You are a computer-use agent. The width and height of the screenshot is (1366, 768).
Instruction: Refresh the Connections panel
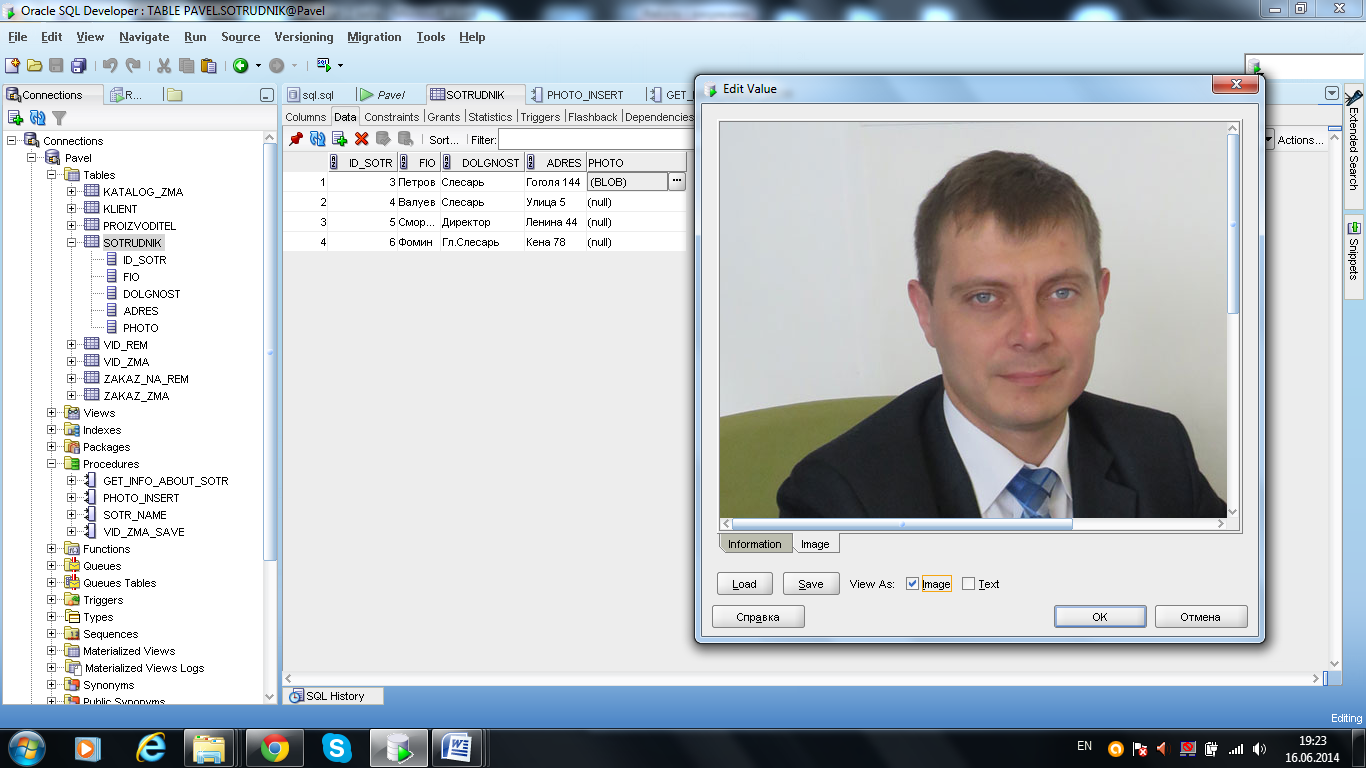(37, 117)
